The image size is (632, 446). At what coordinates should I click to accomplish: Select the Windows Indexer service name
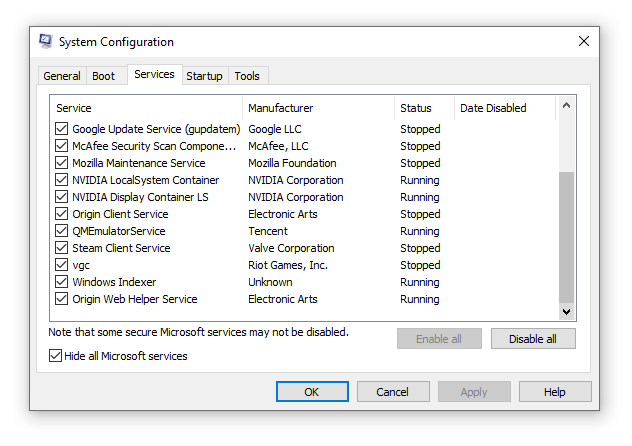point(114,282)
